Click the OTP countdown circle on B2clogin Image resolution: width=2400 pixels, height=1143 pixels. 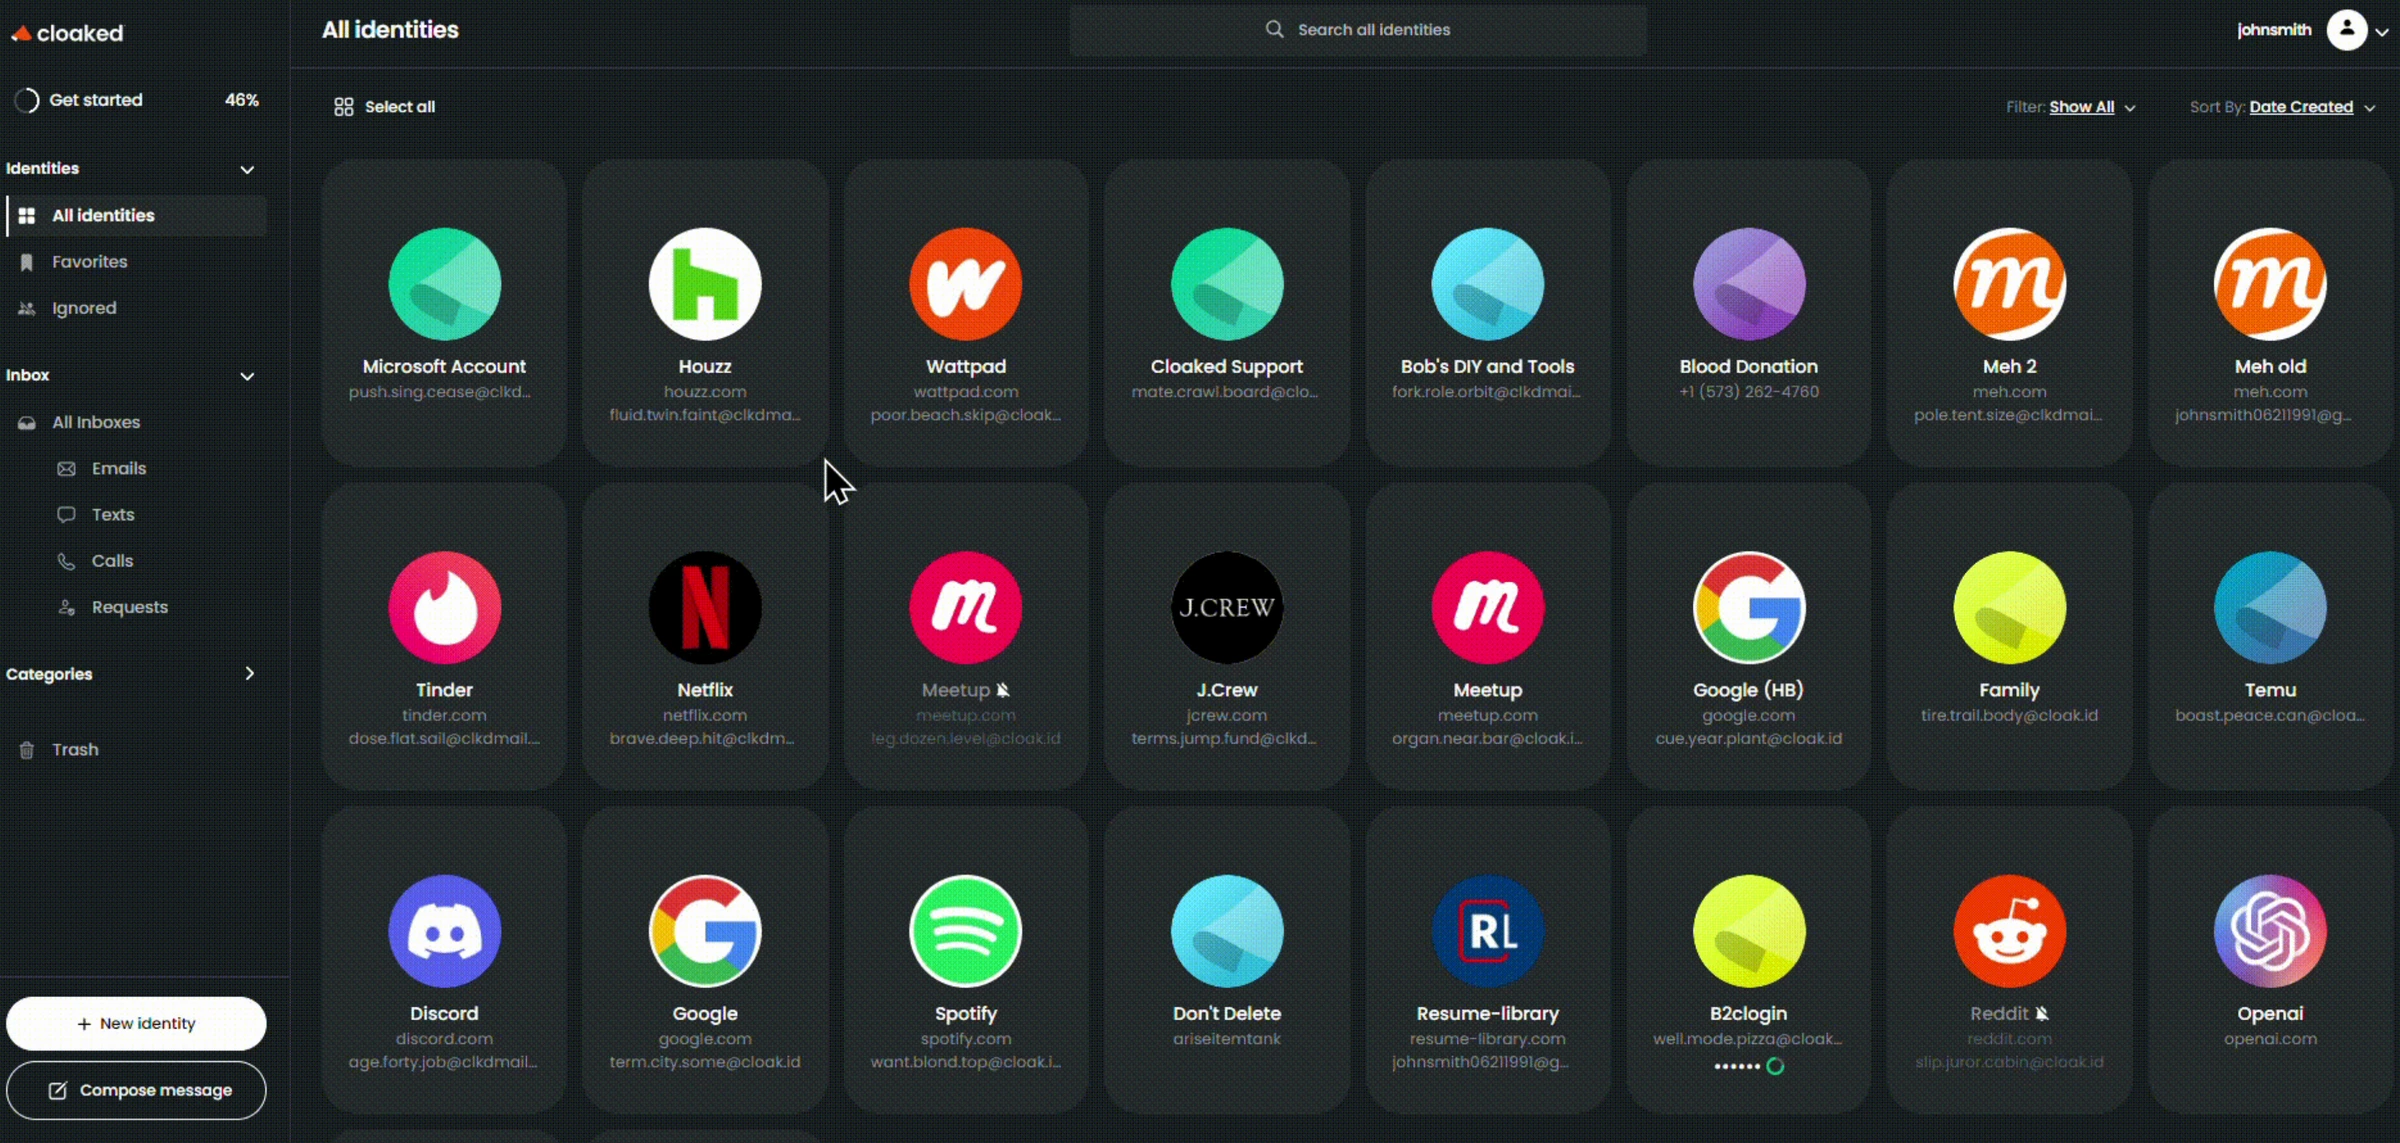click(1777, 1066)
